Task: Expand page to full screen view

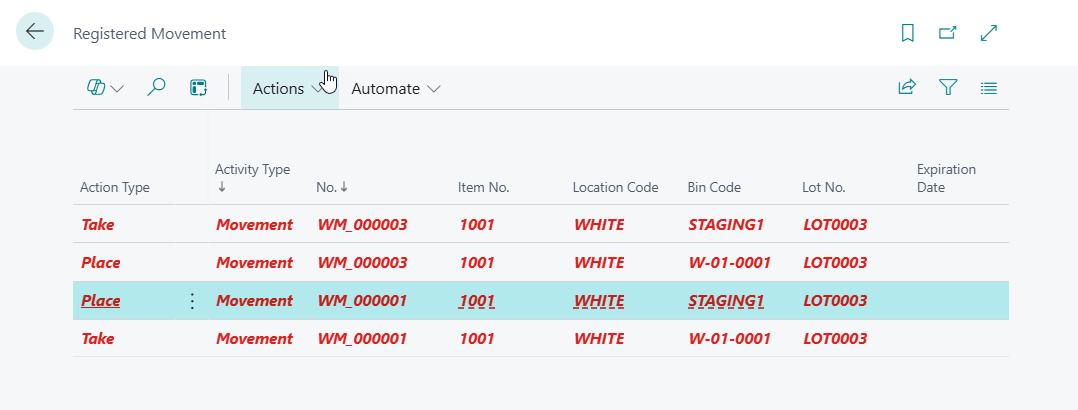Action: click(x=989, y=33)
